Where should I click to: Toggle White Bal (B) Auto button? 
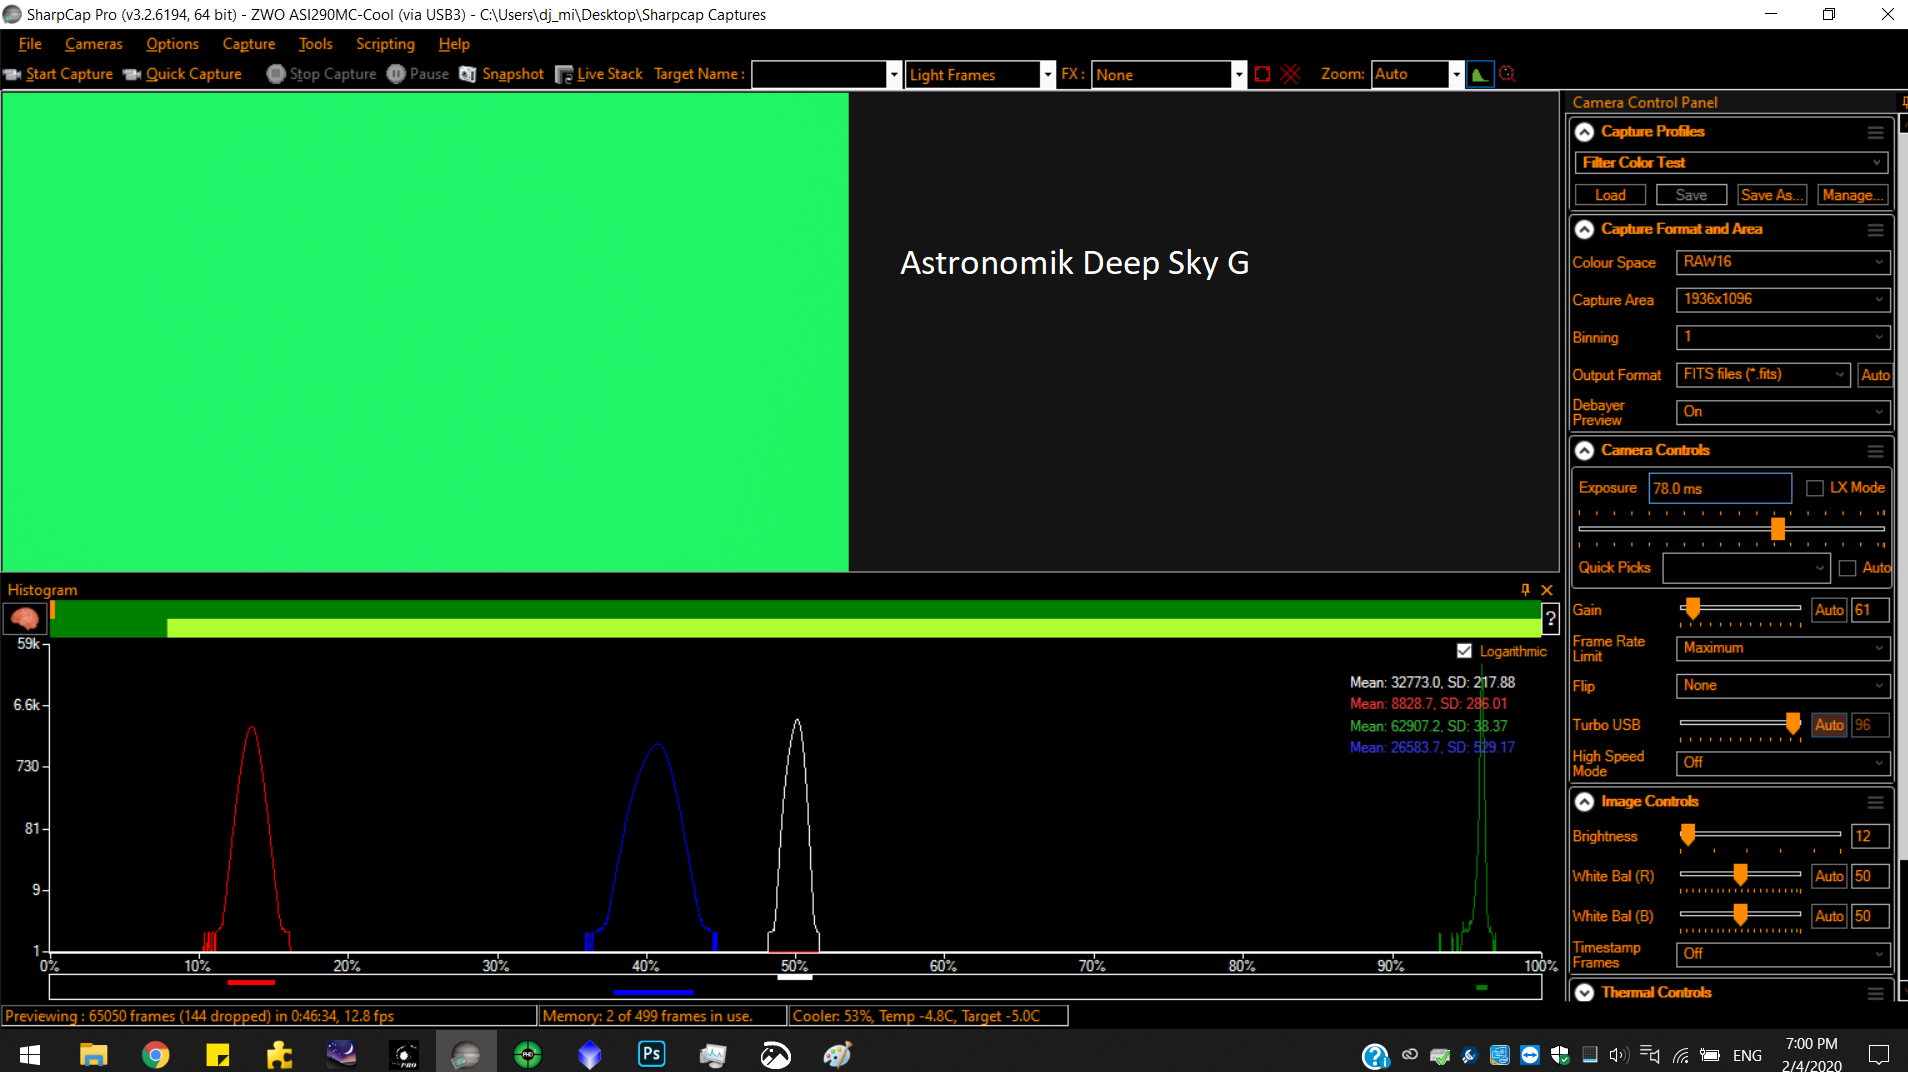[1829, 916]
